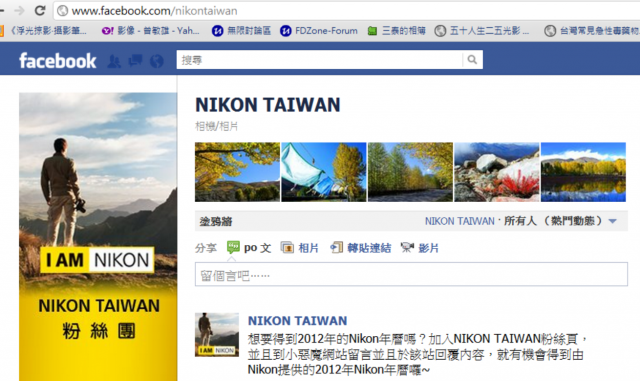Image resolution: width=640 pixels, height=381 pixels.
Task: Open the notifications globe icon
Action: coord(157,61)
